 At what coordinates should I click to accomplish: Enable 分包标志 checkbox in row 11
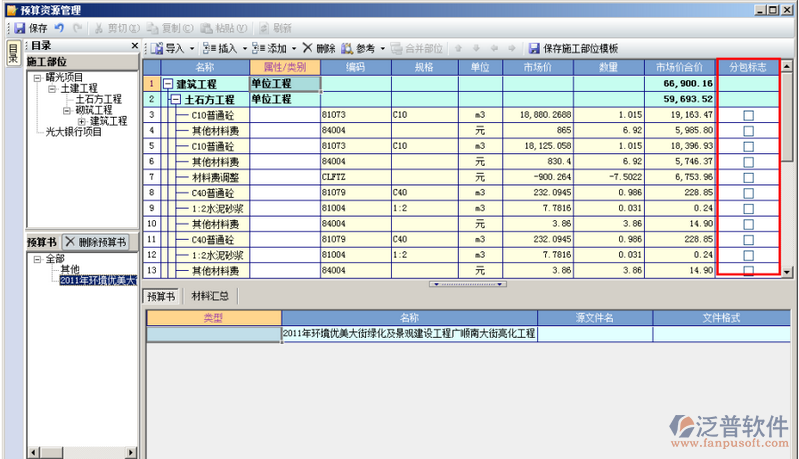(748, 239)
